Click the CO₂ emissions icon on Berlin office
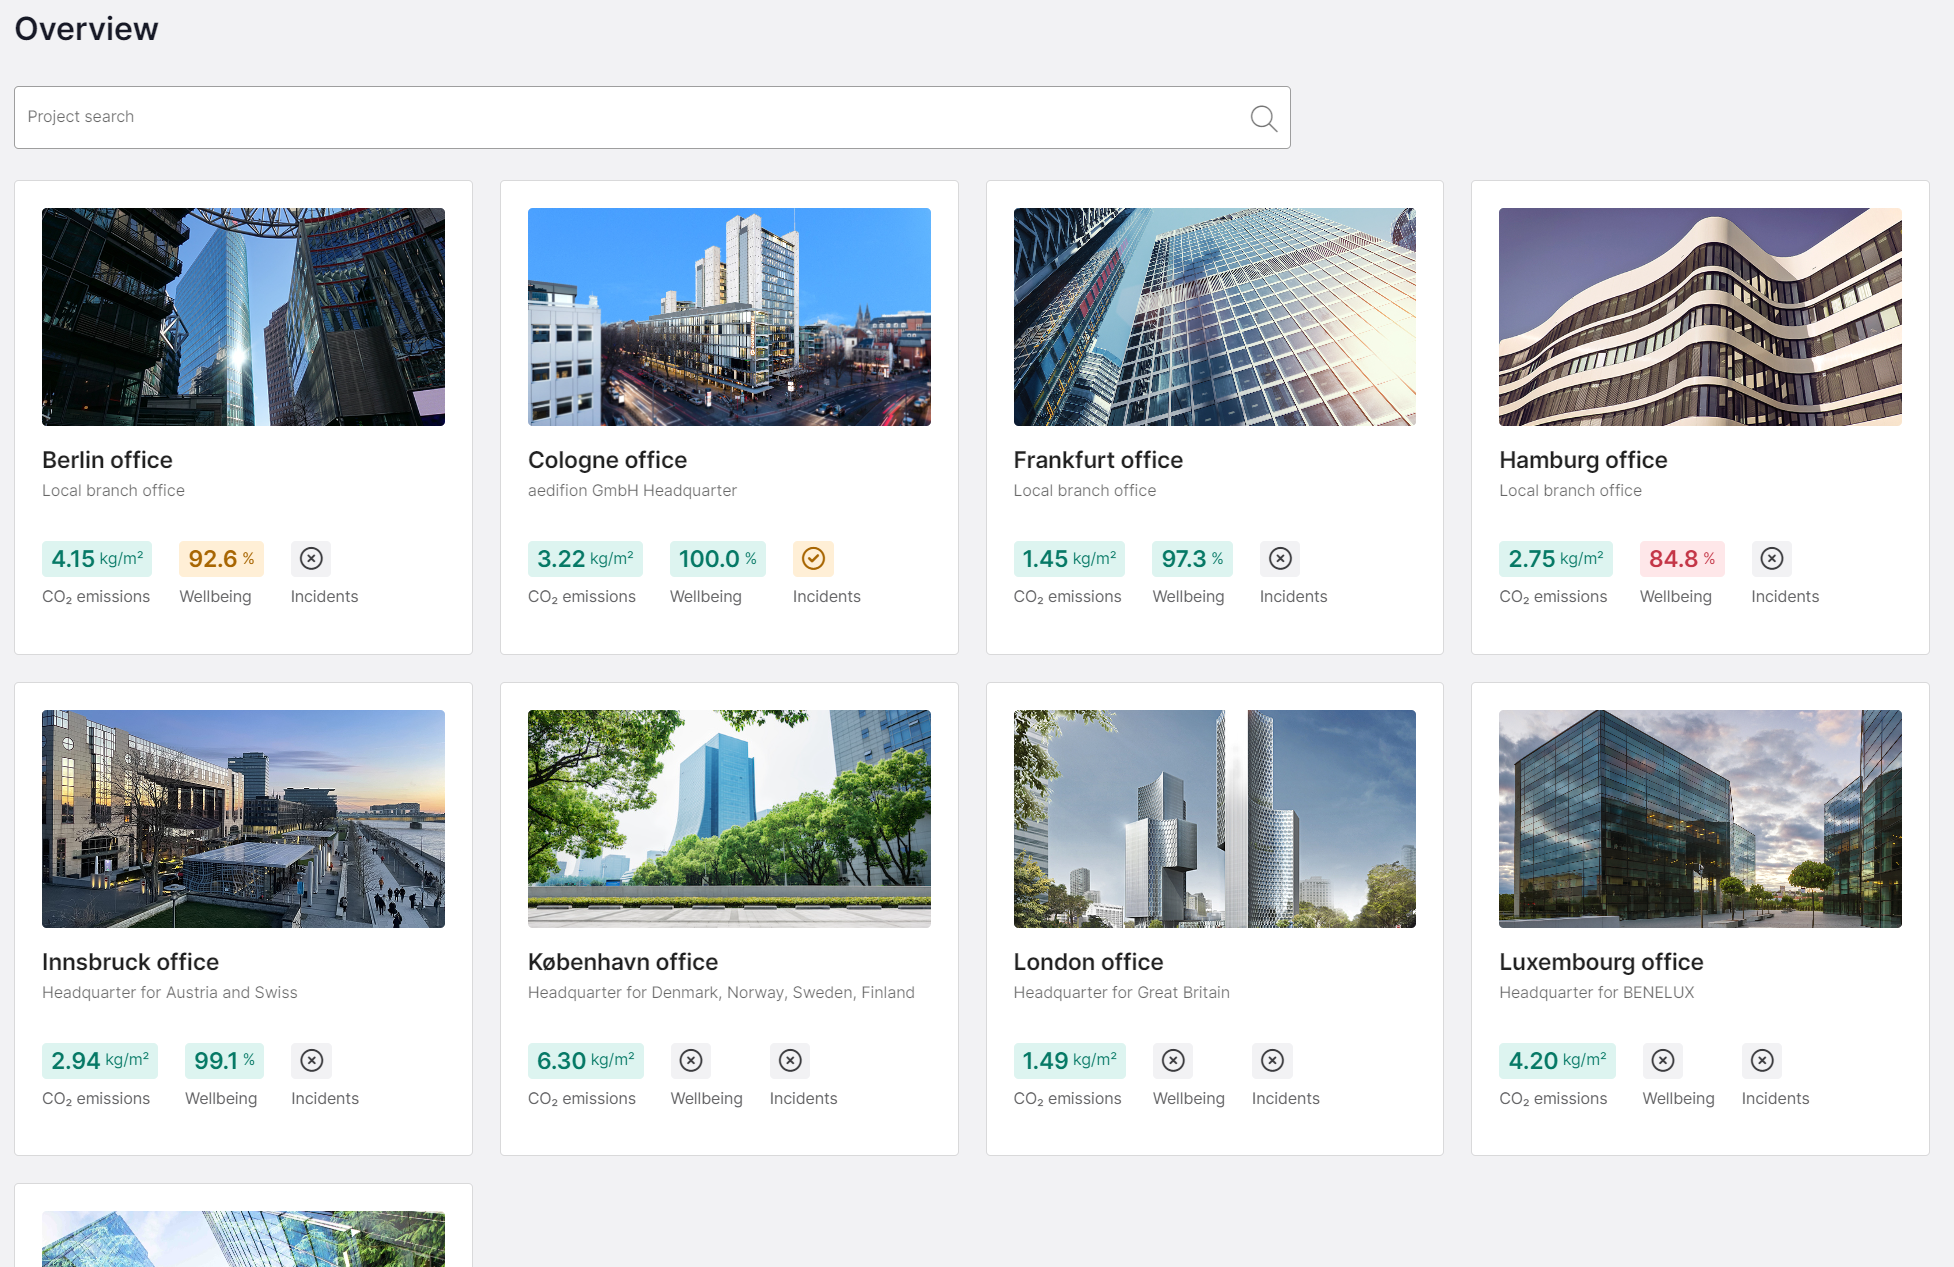 pyautogui.click(x=95, y=557)
